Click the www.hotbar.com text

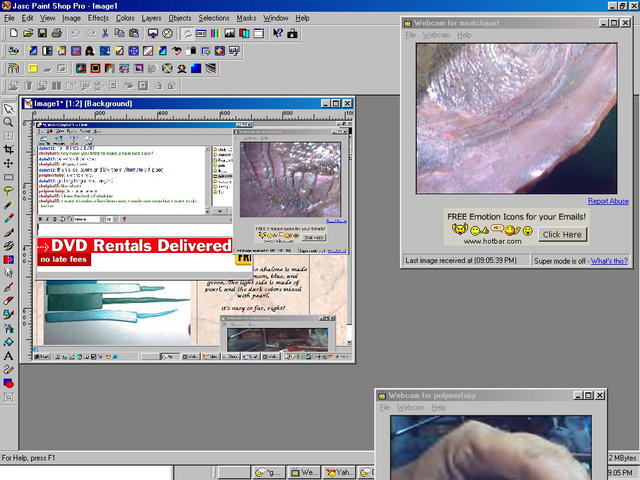tap(492, 241)
